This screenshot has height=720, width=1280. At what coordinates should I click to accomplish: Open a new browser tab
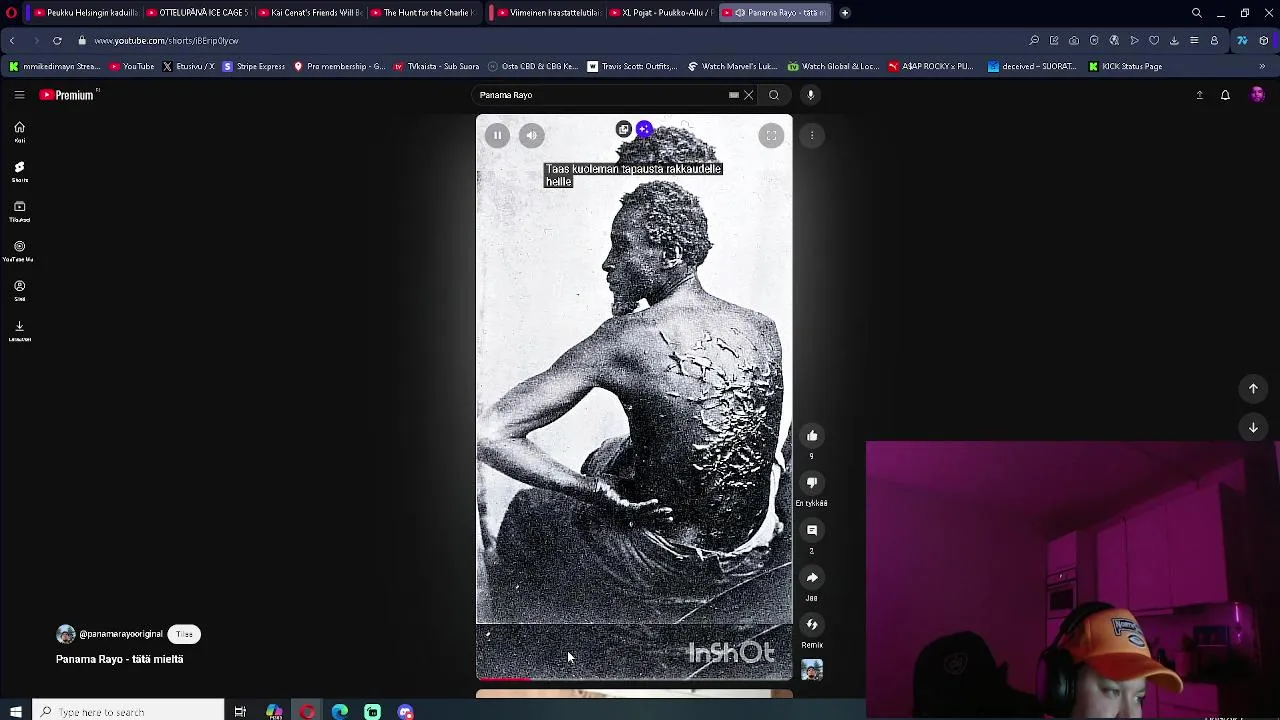point(845,13)
